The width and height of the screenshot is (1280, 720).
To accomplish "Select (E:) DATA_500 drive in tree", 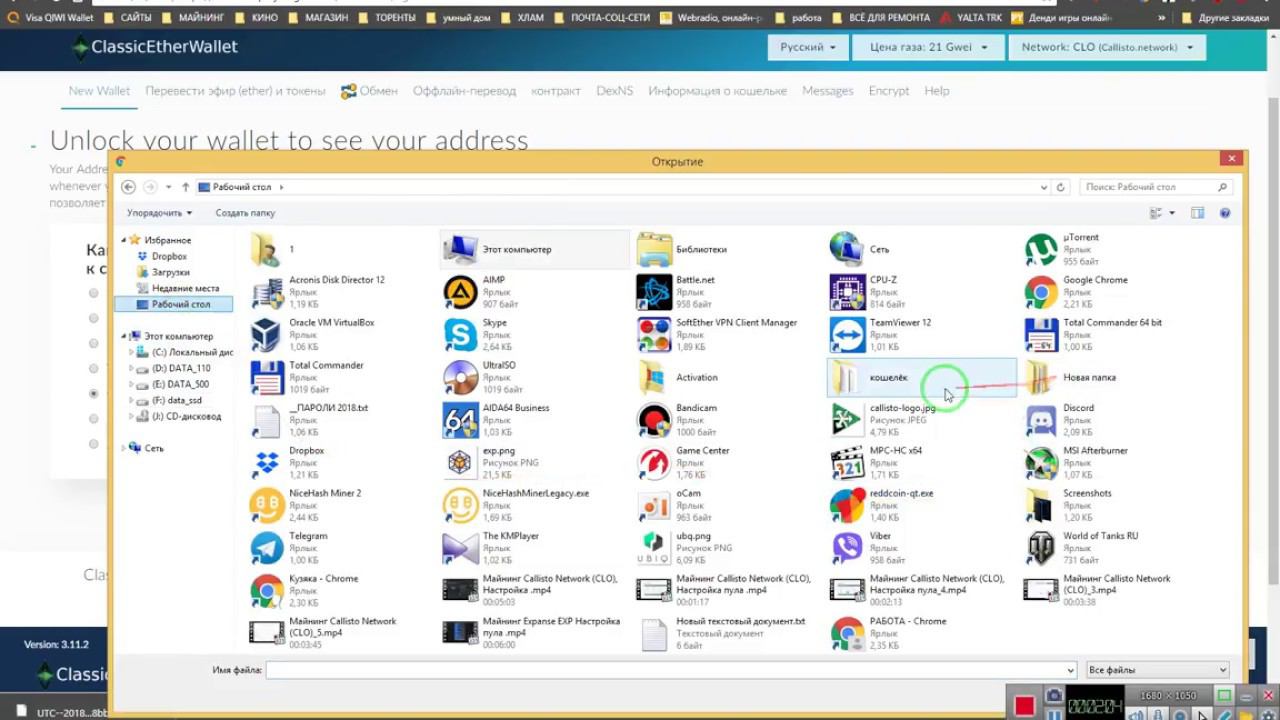I will (x=181, y=384).
